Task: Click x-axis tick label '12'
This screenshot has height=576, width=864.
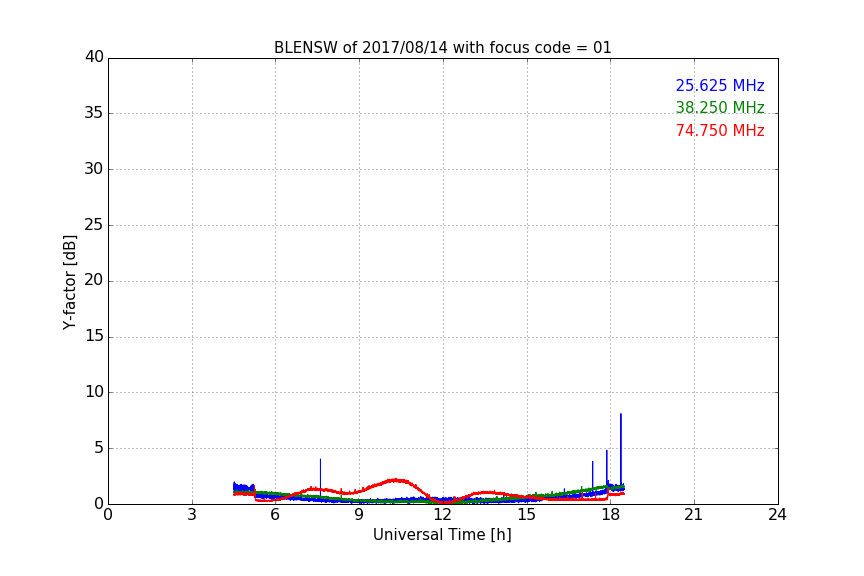Action: [x=442, y=515]
